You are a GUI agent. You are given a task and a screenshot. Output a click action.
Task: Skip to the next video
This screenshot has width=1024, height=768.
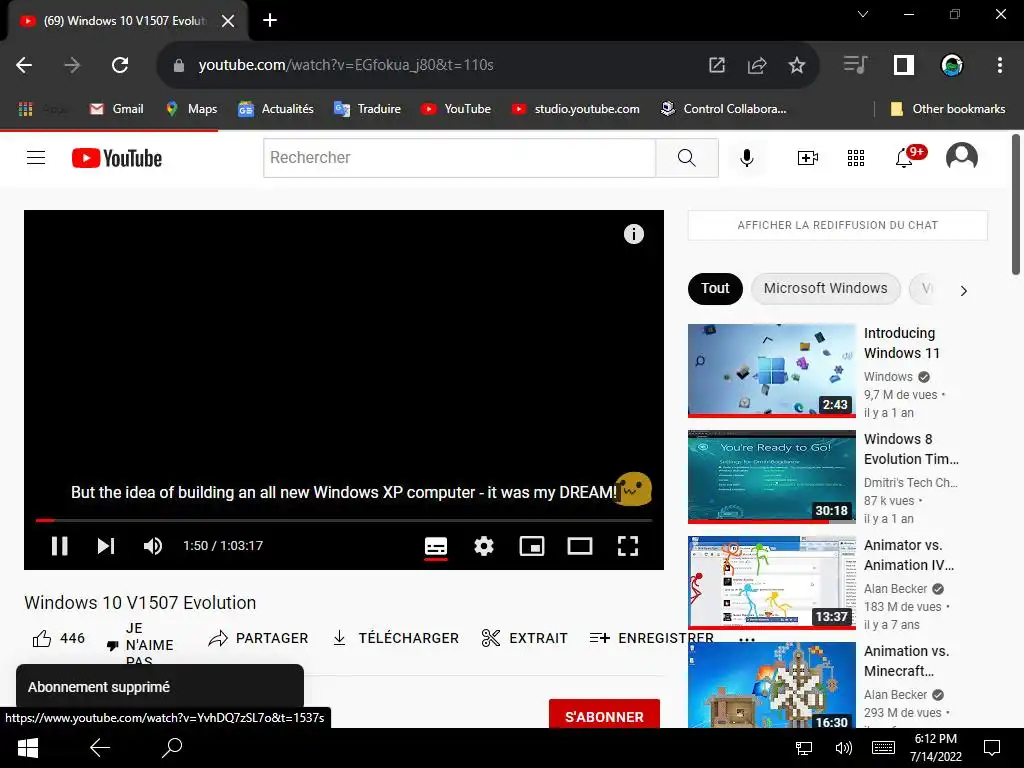pyautogui.click(x=106, y=546)
